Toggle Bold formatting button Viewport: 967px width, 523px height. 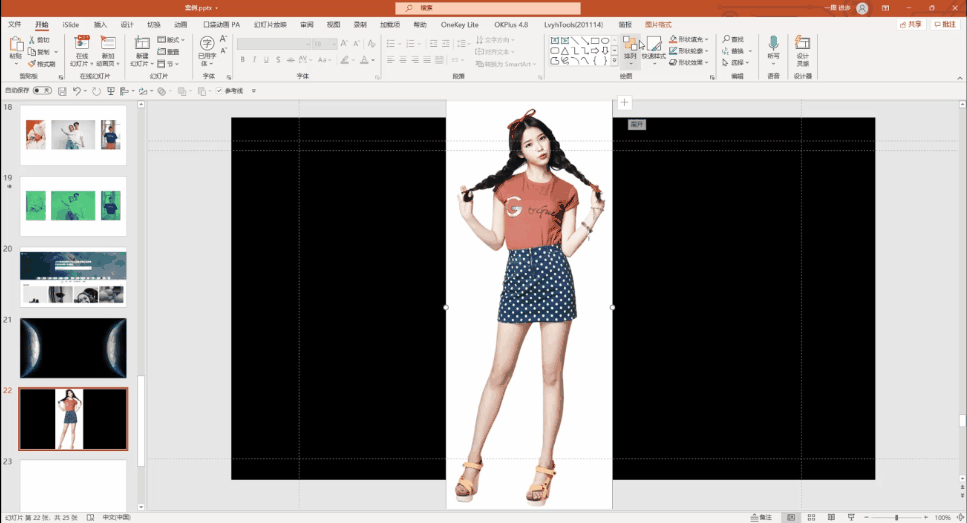242,60
